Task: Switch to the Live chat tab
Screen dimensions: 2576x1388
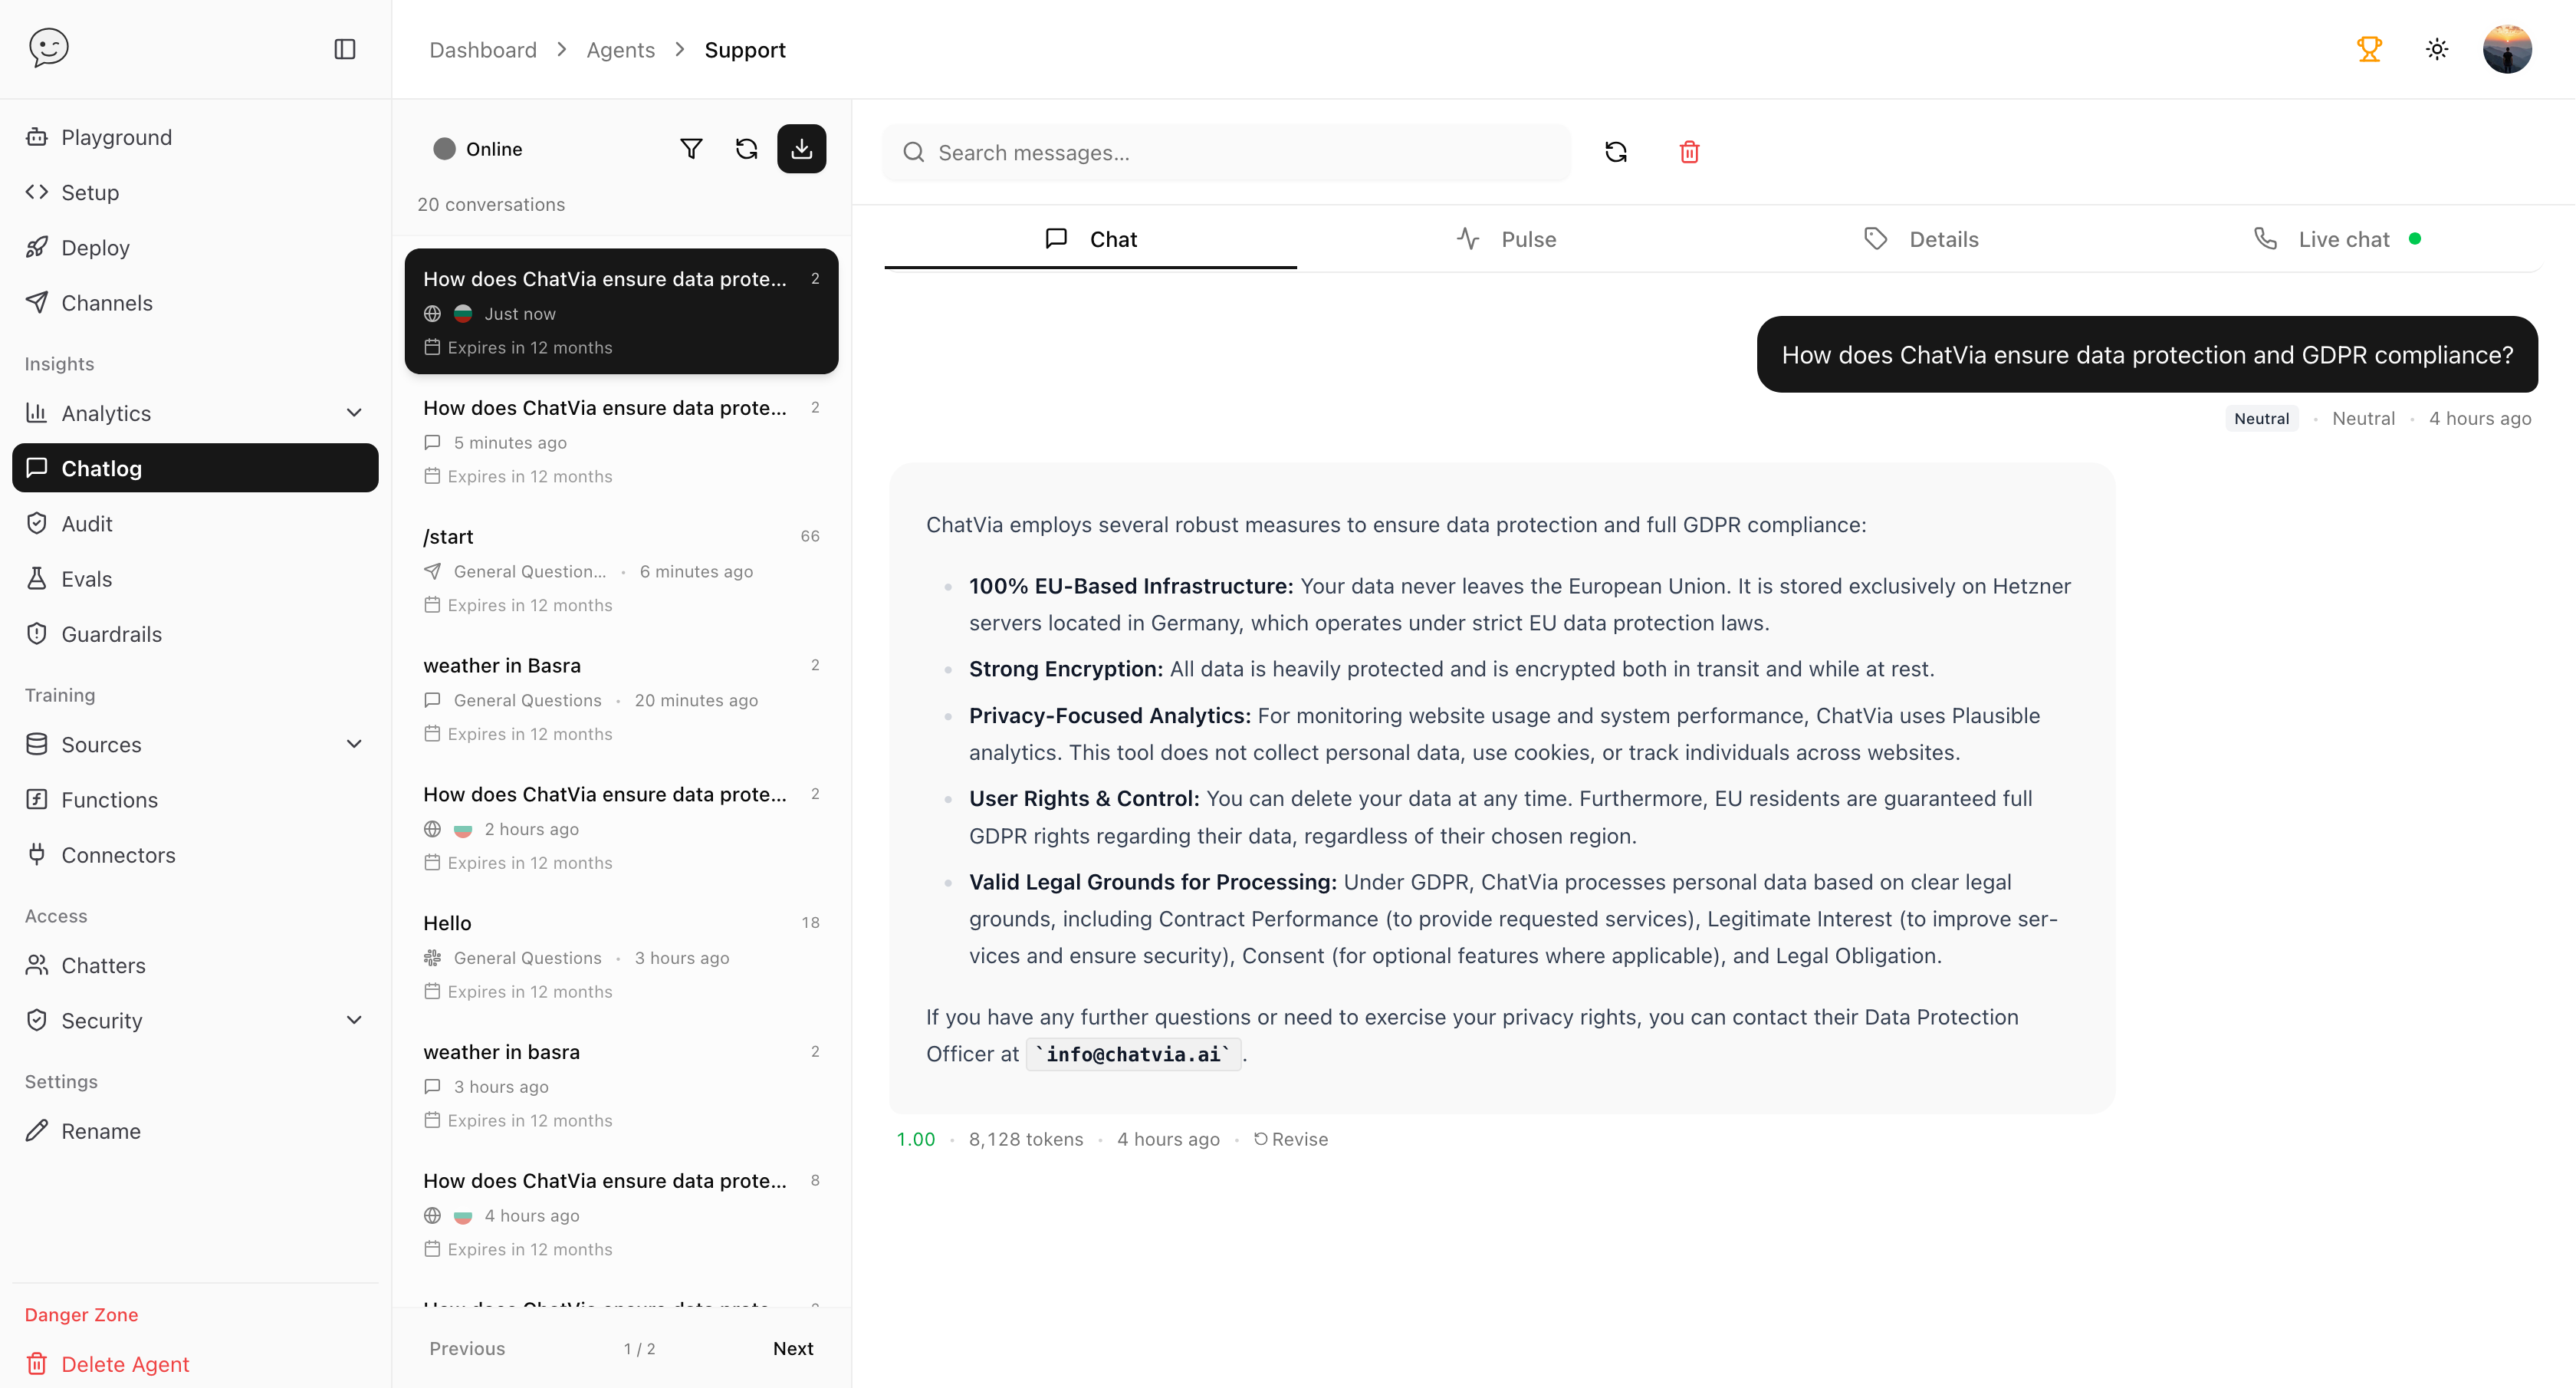Action: pos(2336,239)
